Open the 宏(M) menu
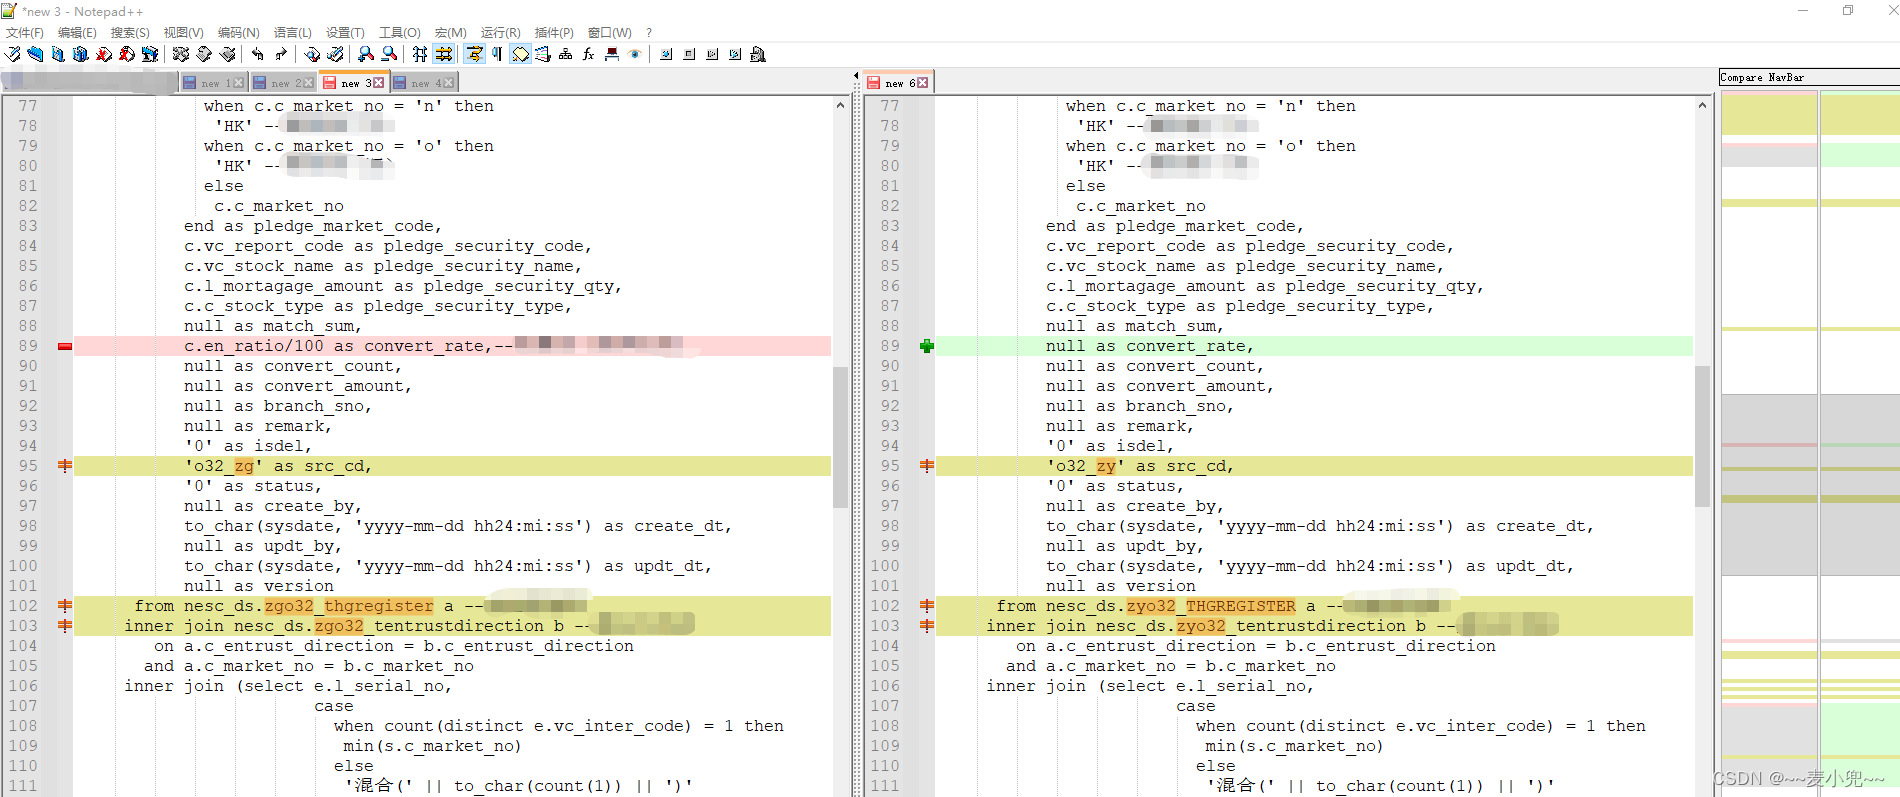The height and width of the screenshot is (797, 1900). 451,32
